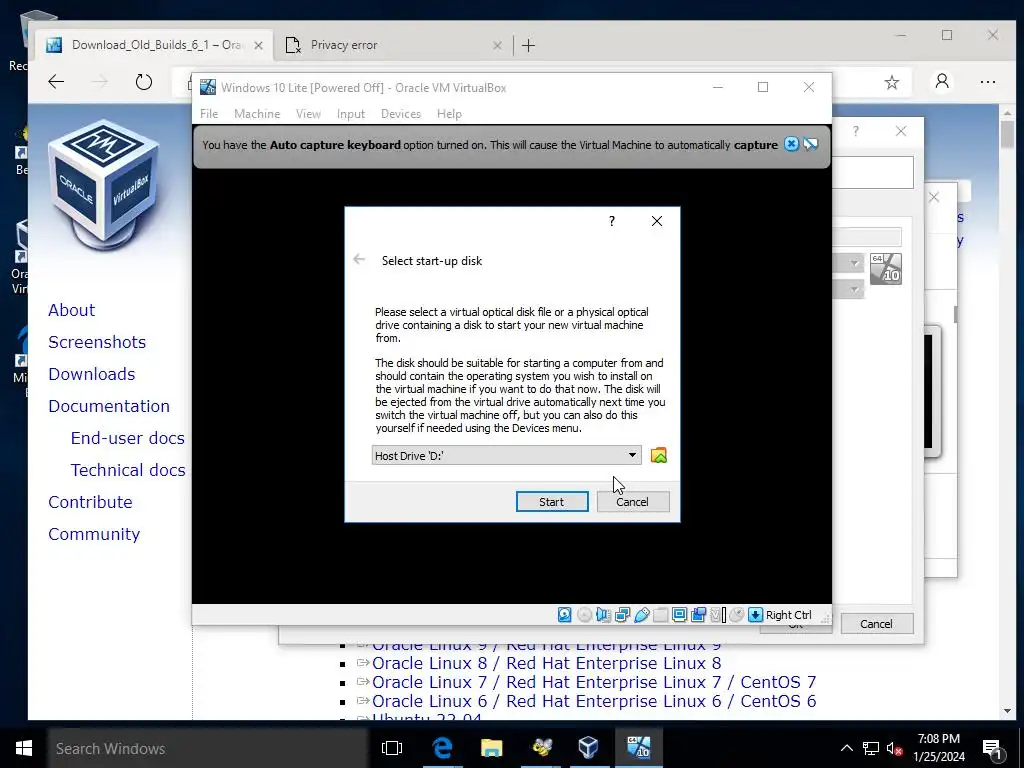1024x768 pixels.
Task: Open the Screenshots link
Action: (x=97, y=342)
